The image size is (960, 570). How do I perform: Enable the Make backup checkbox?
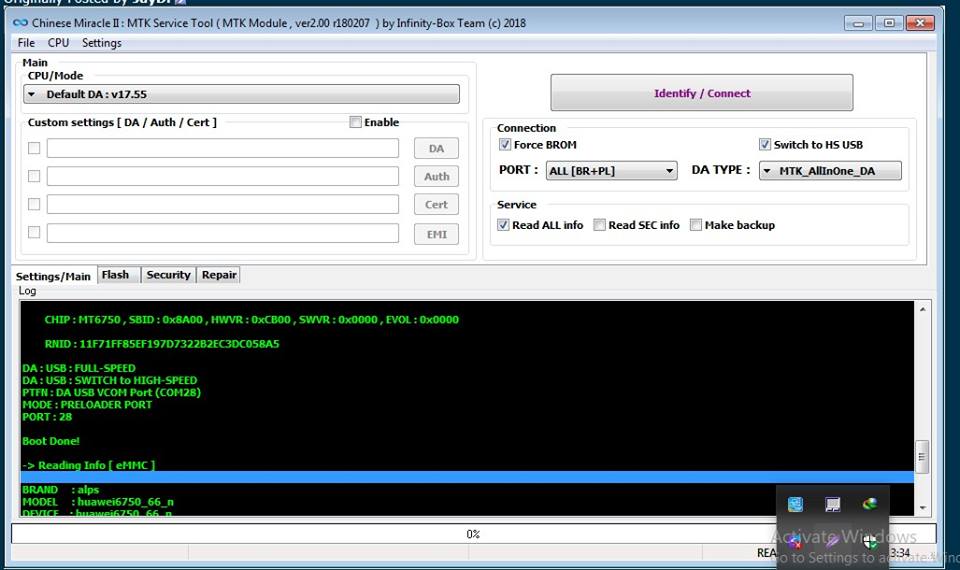[696, 225]
